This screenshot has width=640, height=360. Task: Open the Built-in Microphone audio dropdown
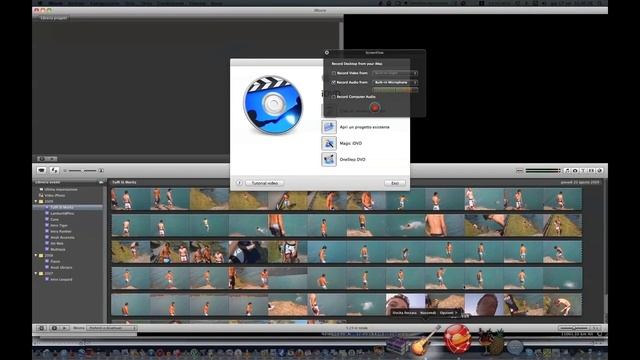tap(395, 82)
